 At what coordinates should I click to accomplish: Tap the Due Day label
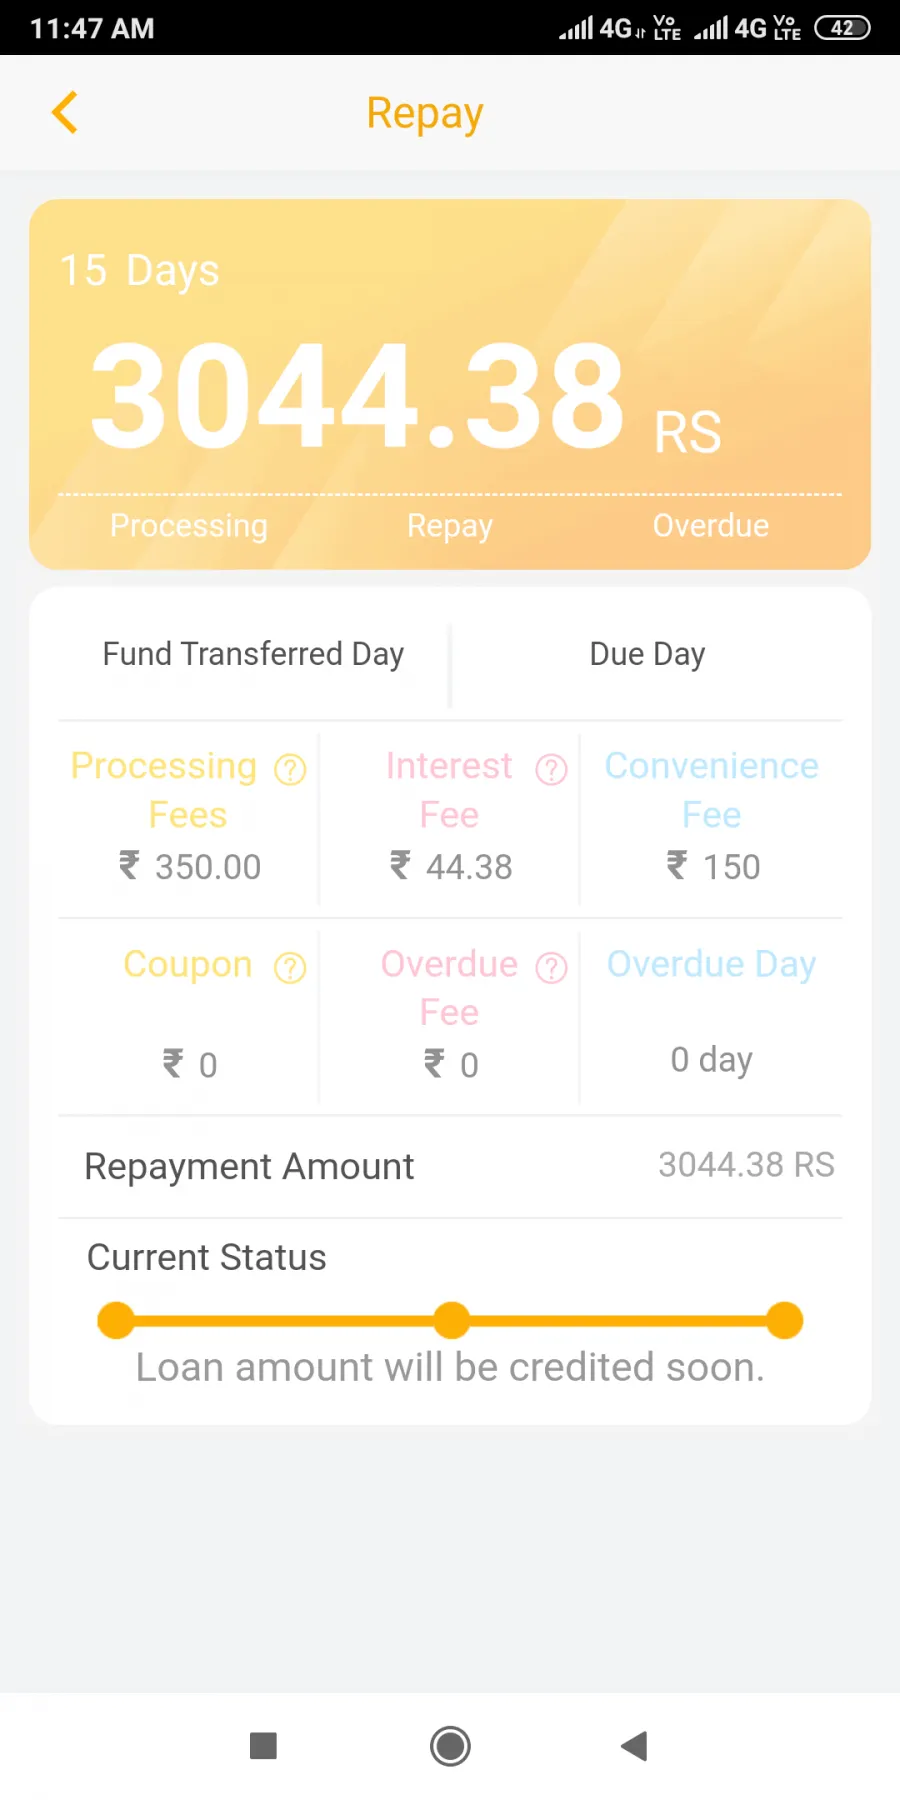[647, 654]
